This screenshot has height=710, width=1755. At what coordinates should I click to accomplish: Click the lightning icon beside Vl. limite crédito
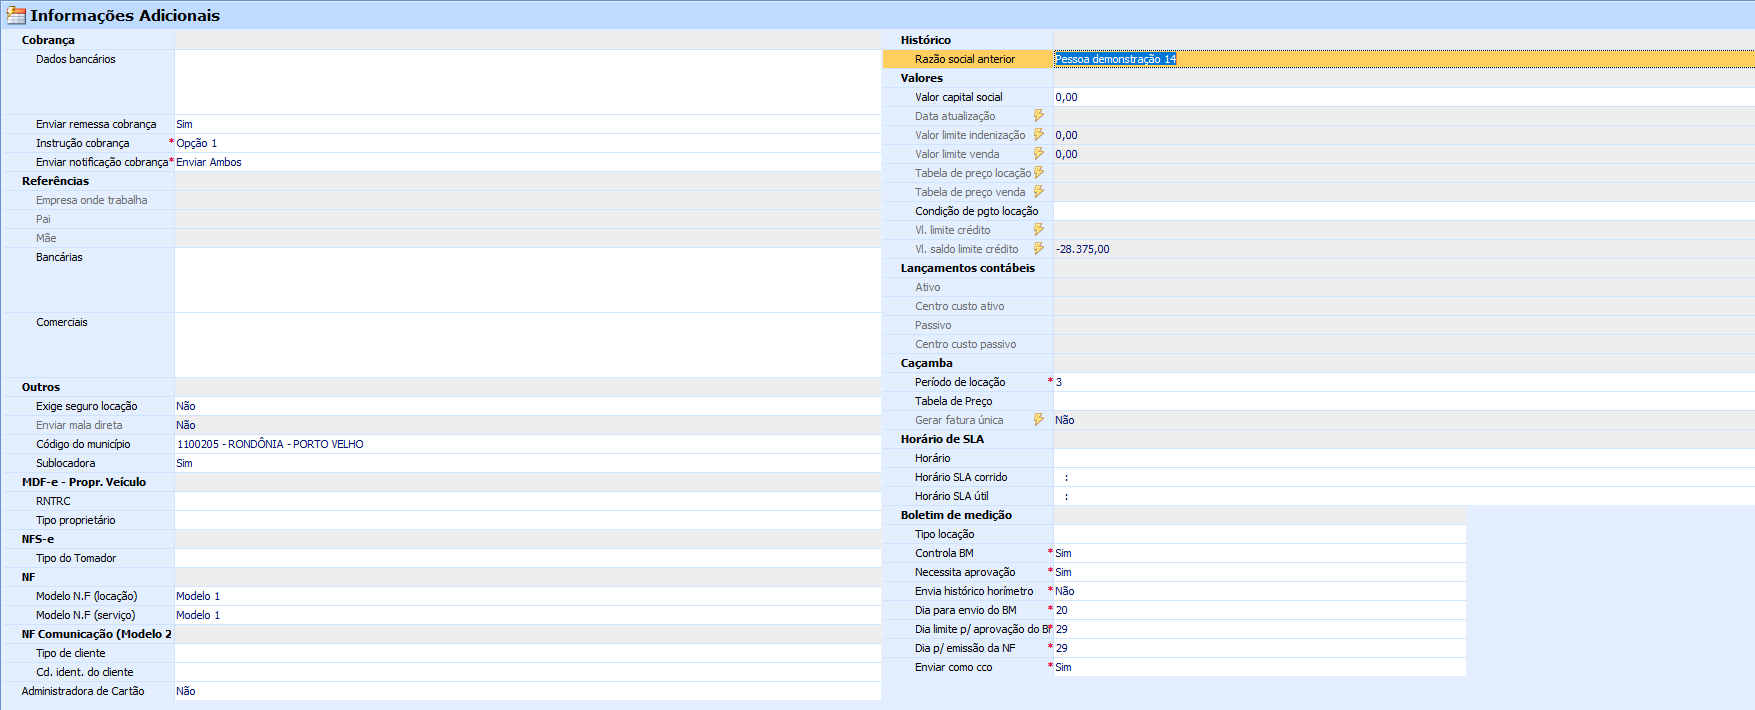point(1039,230)
